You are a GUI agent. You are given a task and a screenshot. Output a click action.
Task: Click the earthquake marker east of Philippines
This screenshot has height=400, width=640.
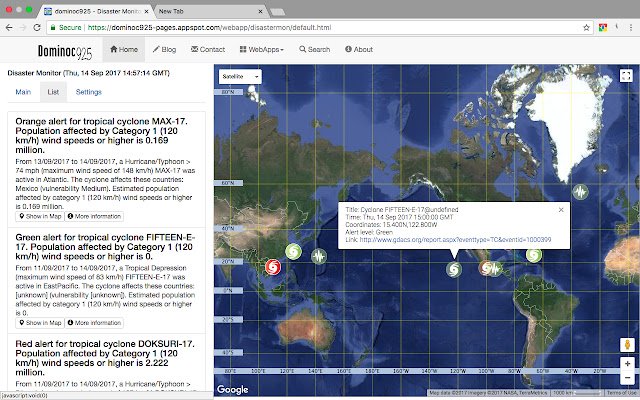(x=319, y=256)
